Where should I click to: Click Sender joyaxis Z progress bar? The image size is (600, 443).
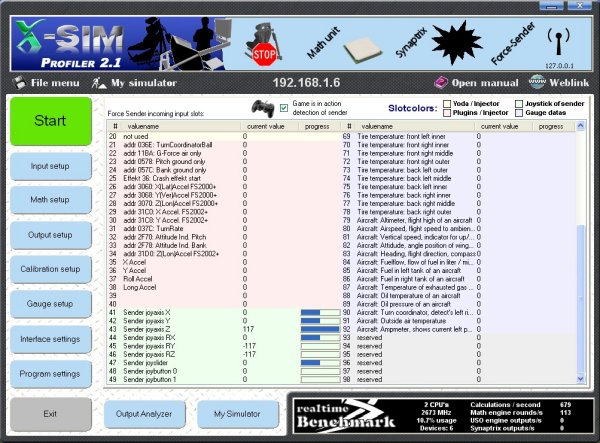tap(320, 329)
